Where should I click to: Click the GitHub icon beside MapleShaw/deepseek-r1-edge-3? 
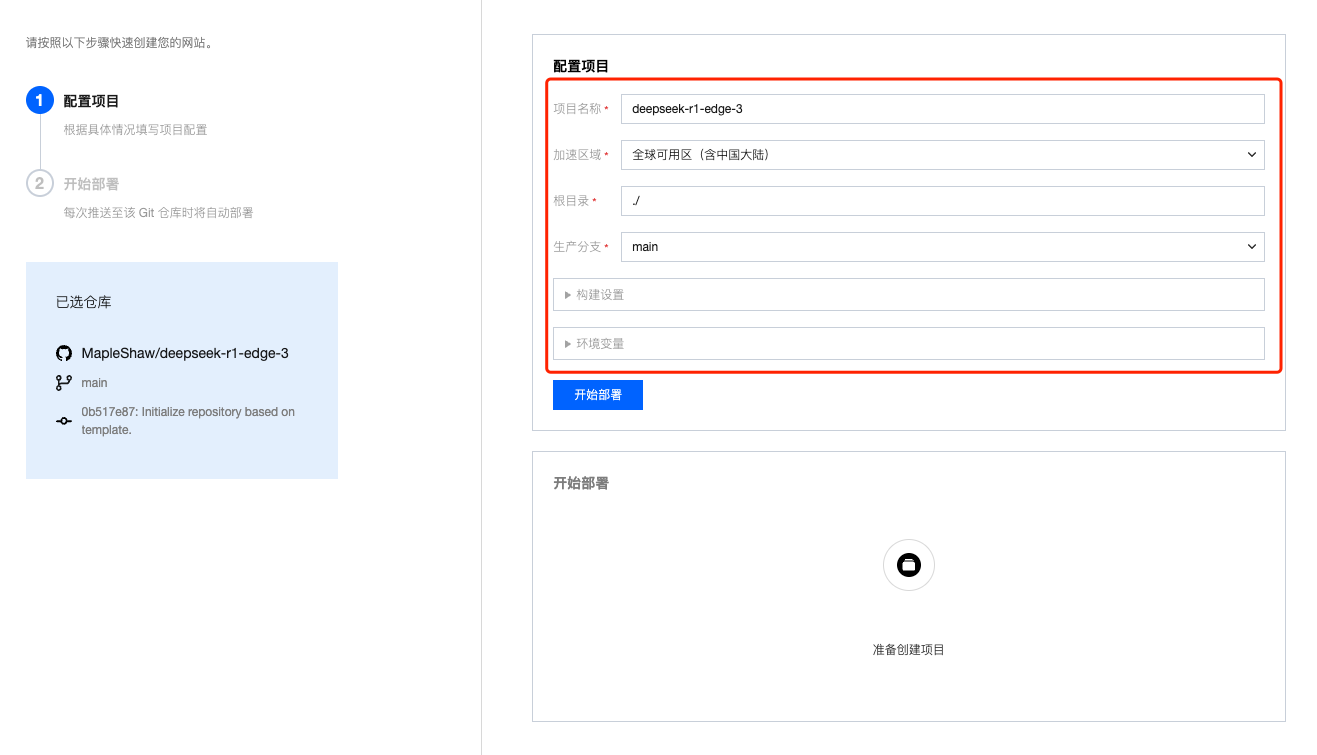point(64,353)
